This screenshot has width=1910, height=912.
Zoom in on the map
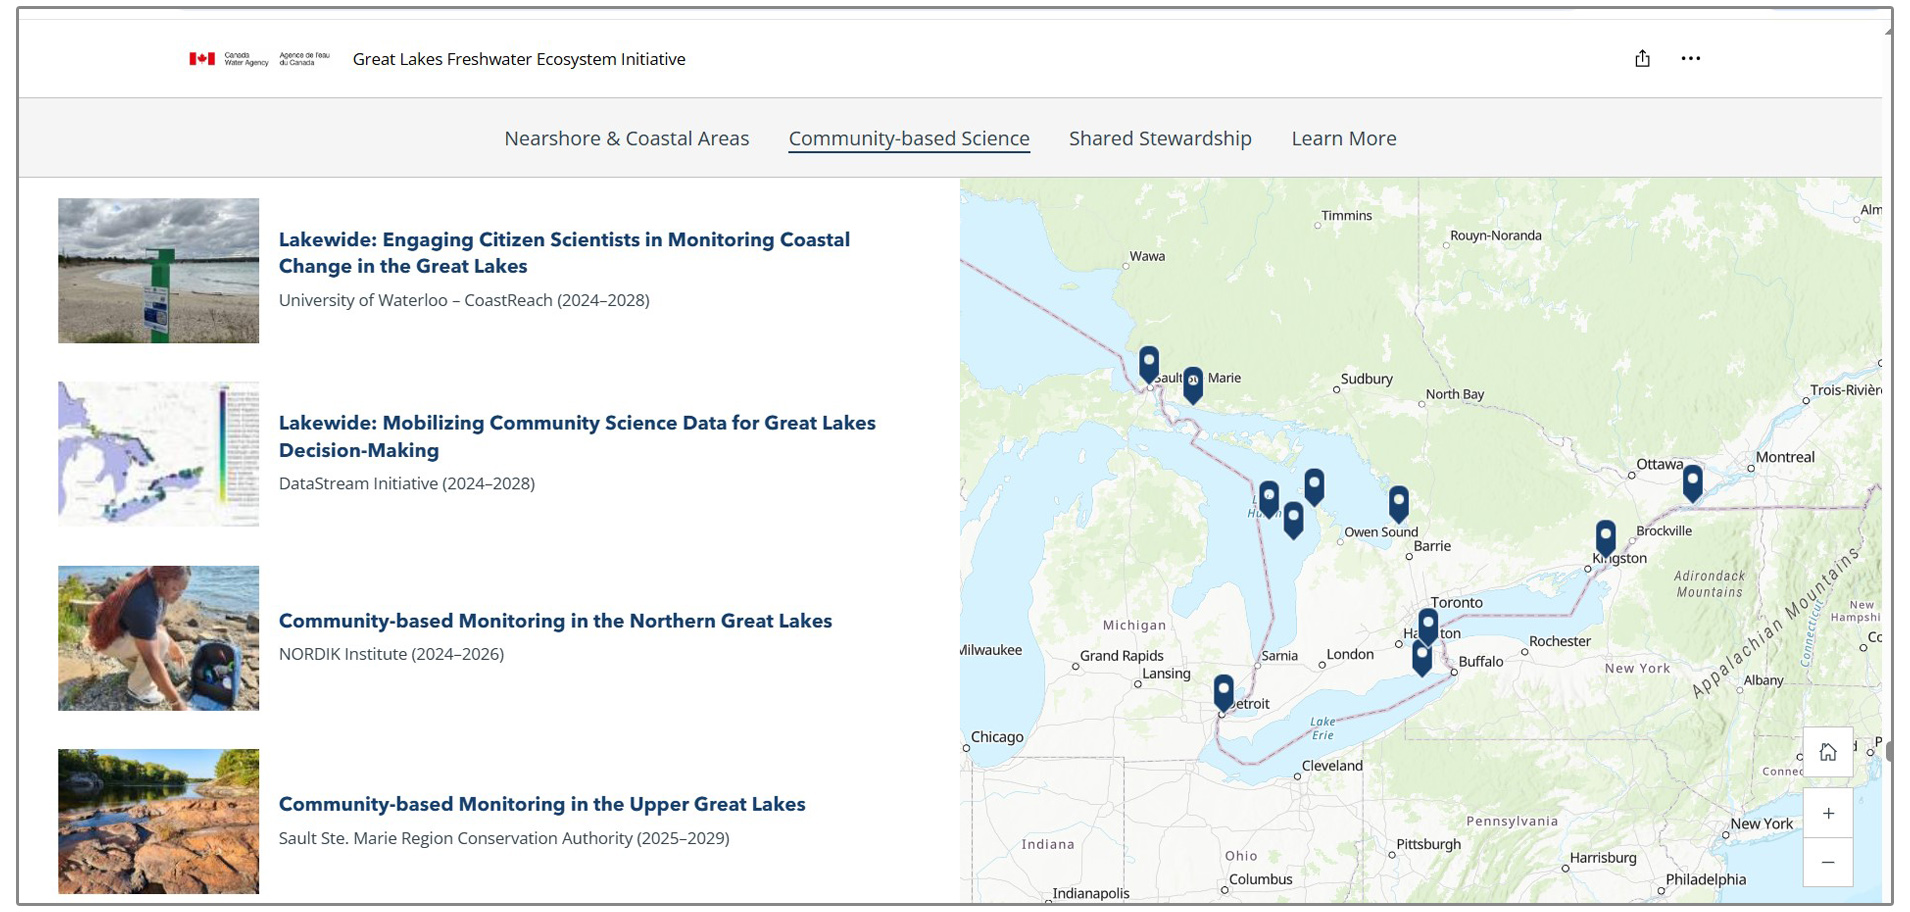[x=1828, y=813]
